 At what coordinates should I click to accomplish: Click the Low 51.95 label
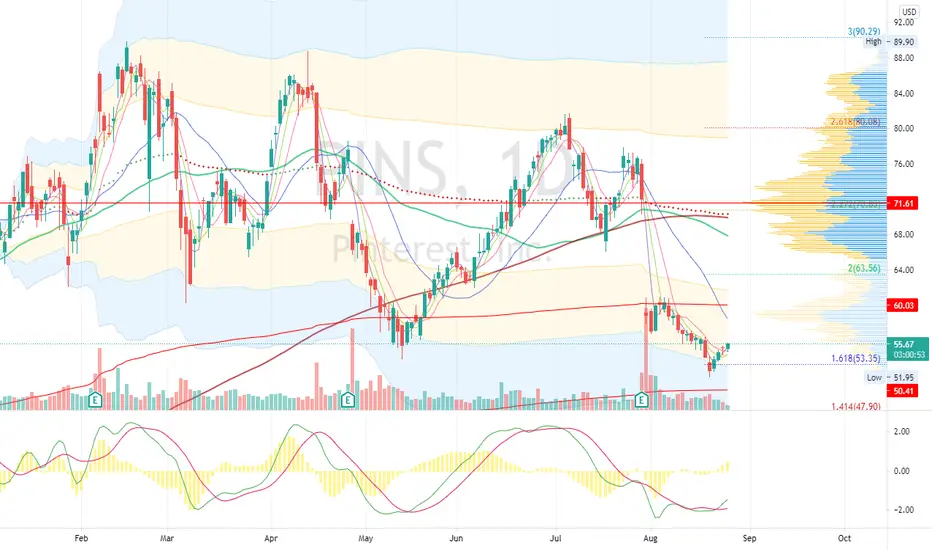coord(890,378)
